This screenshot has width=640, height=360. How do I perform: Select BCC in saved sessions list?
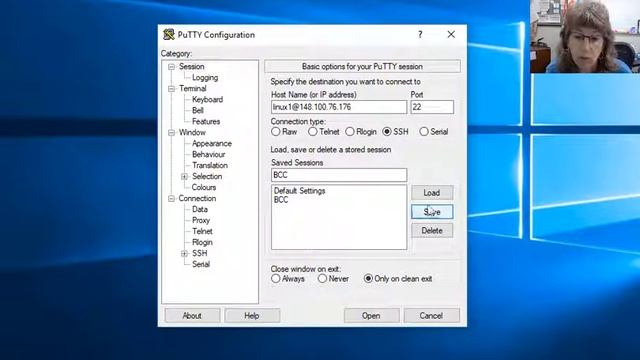click(x=281, y=200)
